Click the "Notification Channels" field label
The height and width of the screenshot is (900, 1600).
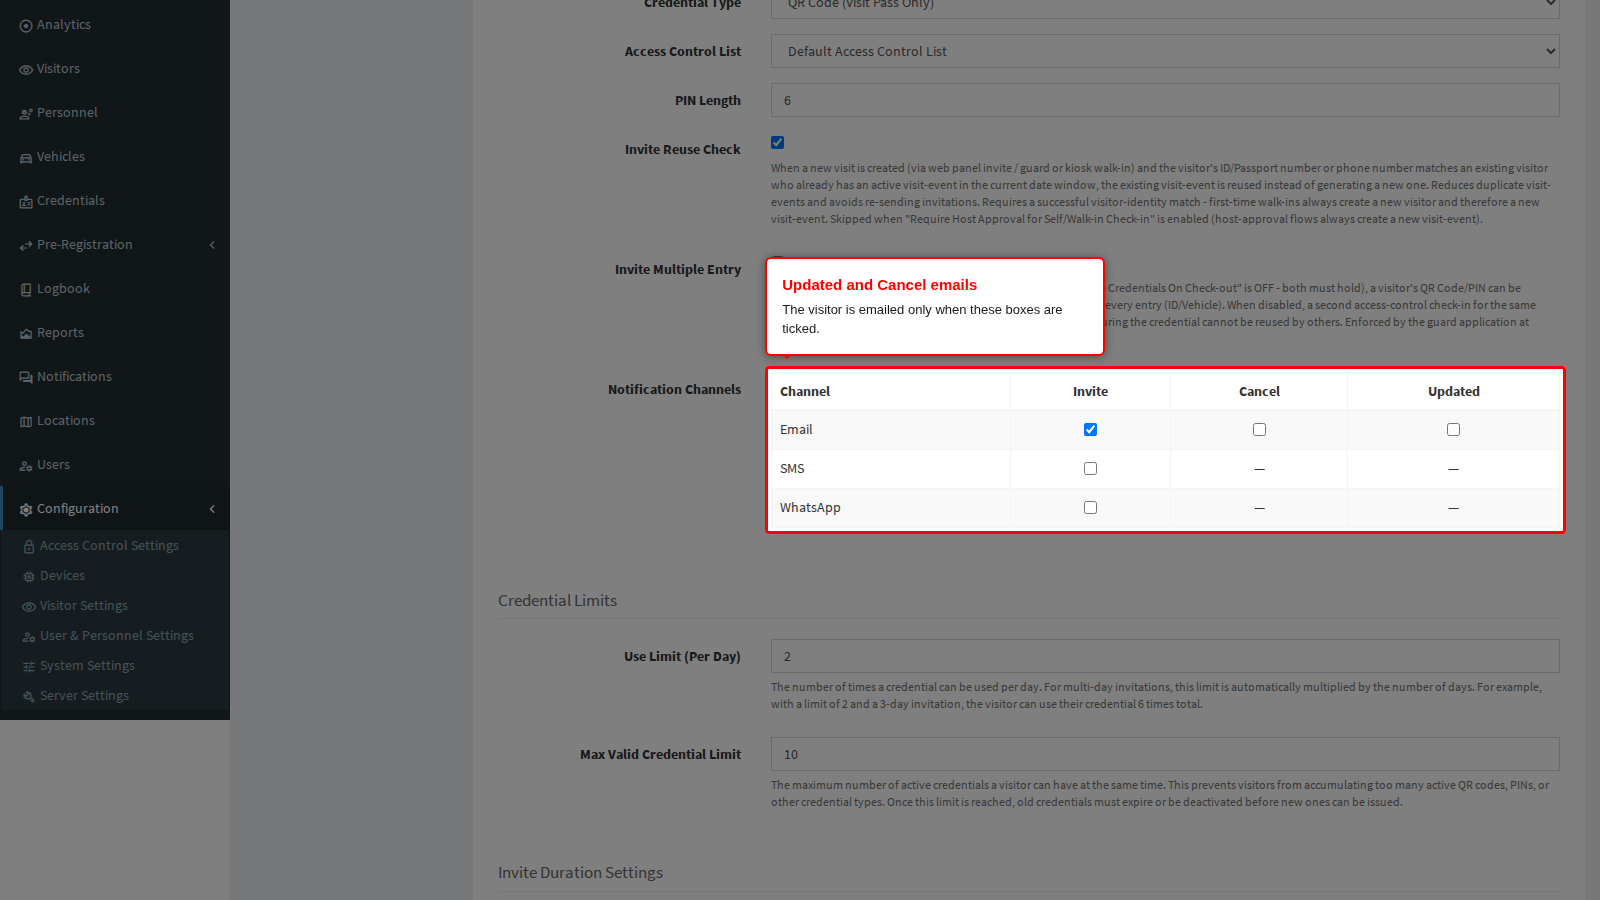(x=674, y=390)
